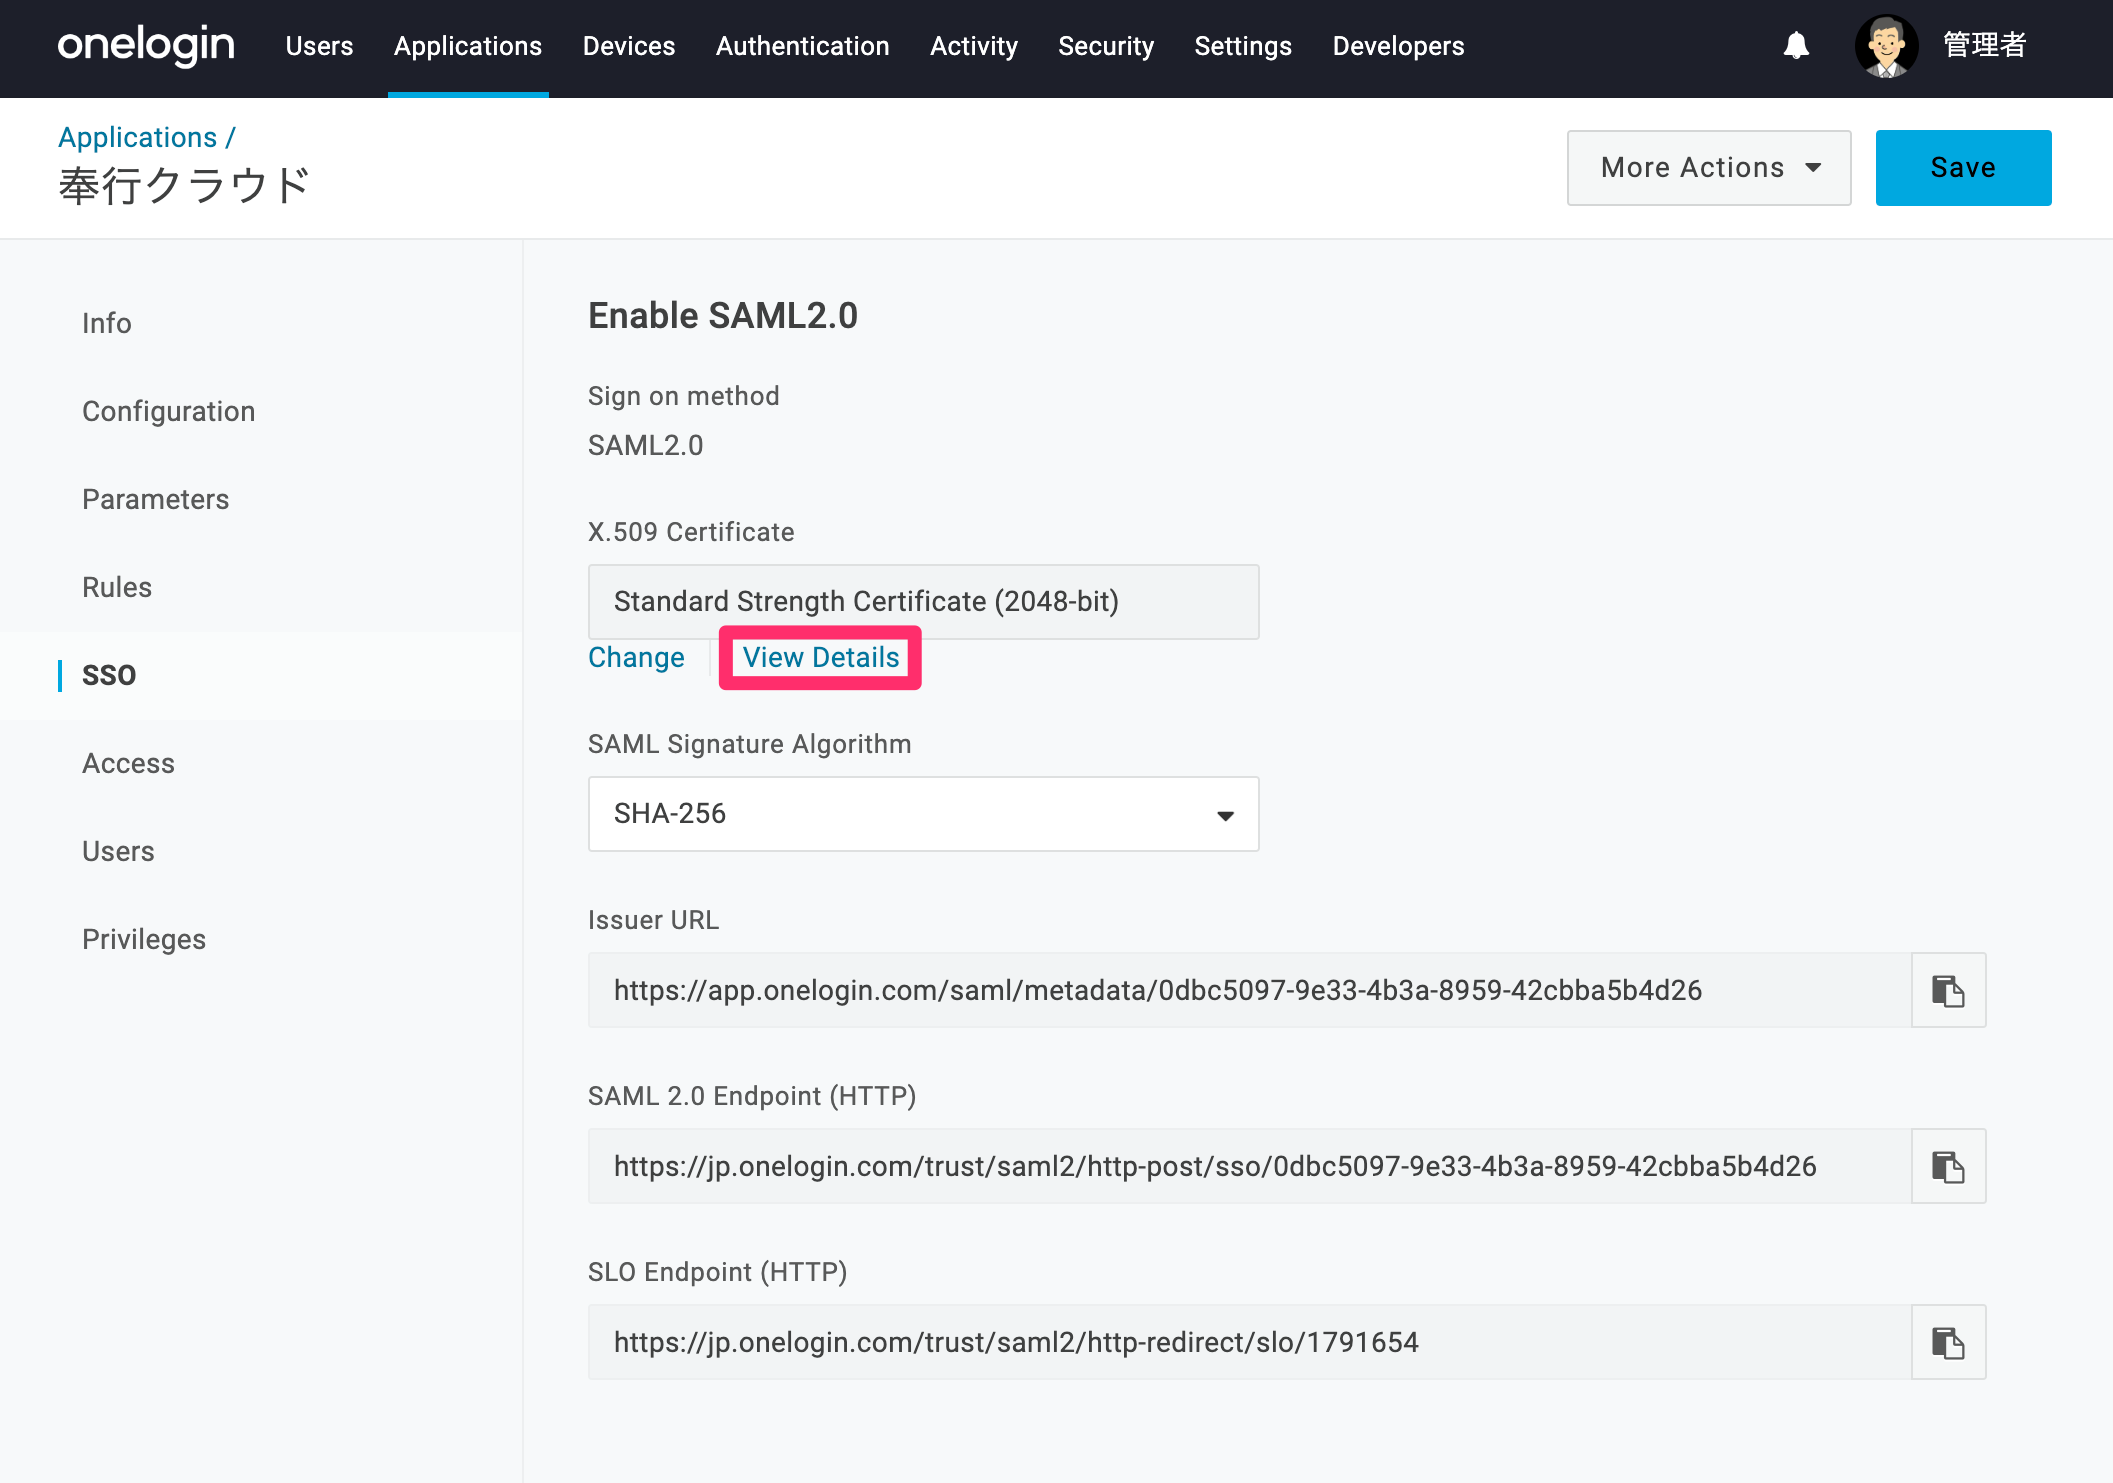Screen dimensions: 2113x1483
Task: Open the Applications menu in top navigation
Action: click(x=468, y=46)
